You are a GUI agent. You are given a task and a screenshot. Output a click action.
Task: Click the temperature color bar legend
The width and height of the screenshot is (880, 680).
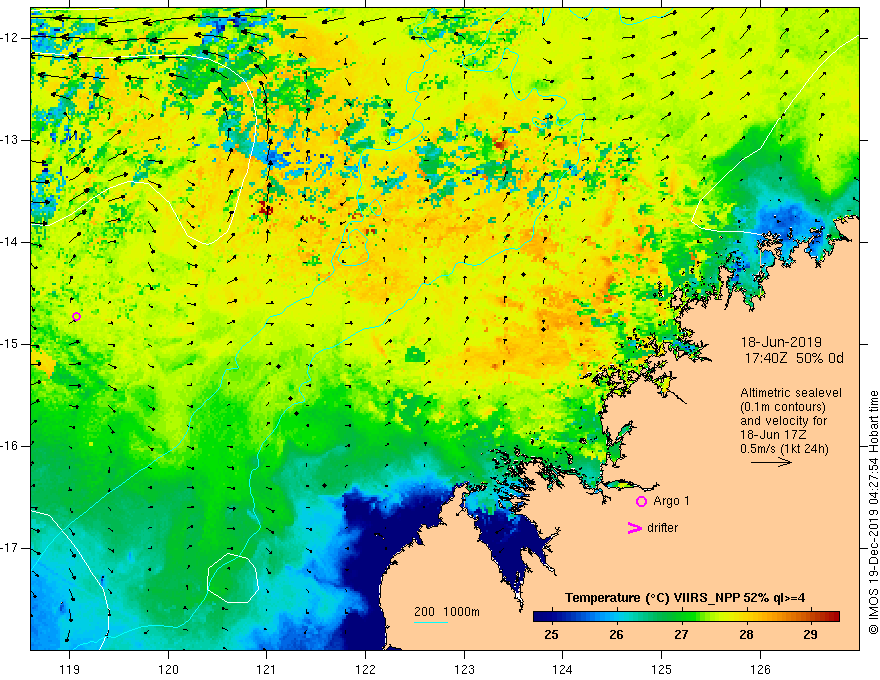[x=686, y=617]
